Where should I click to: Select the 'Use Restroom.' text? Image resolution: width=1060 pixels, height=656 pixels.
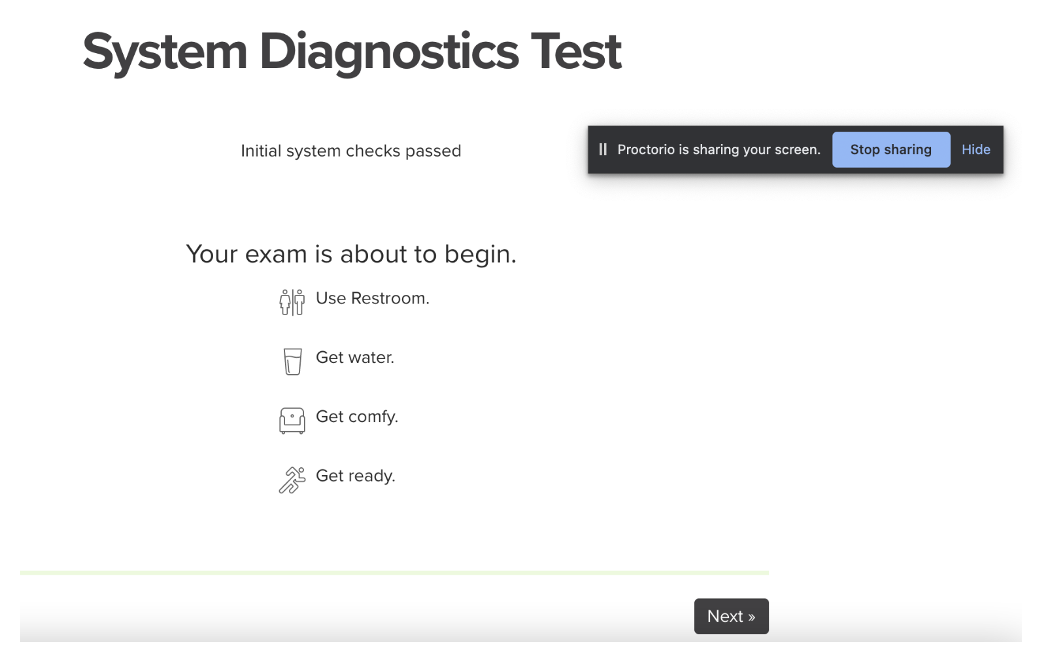point(372,298)
